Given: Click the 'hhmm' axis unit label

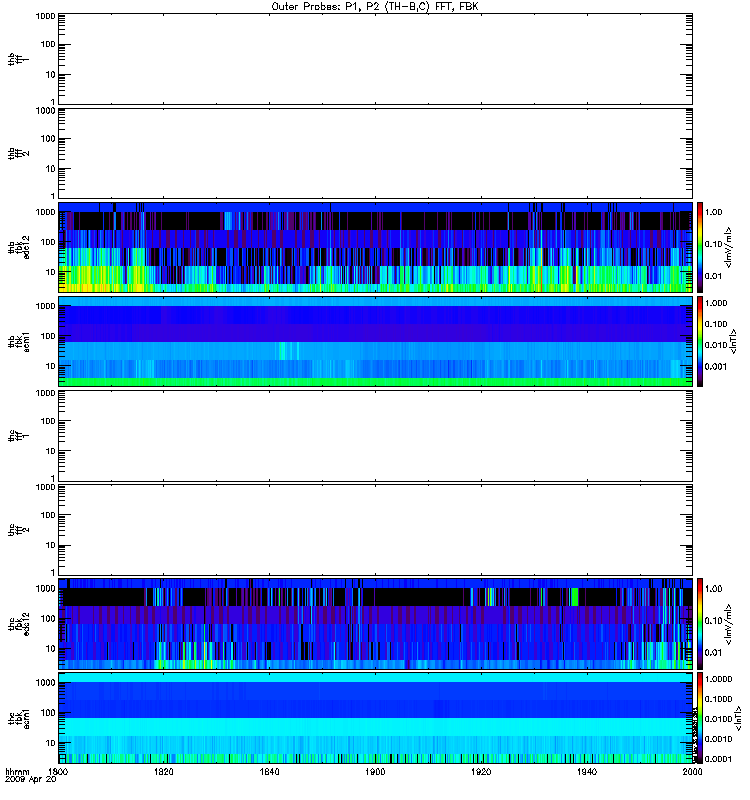Looking at the screenshot, I should [17, 772].
